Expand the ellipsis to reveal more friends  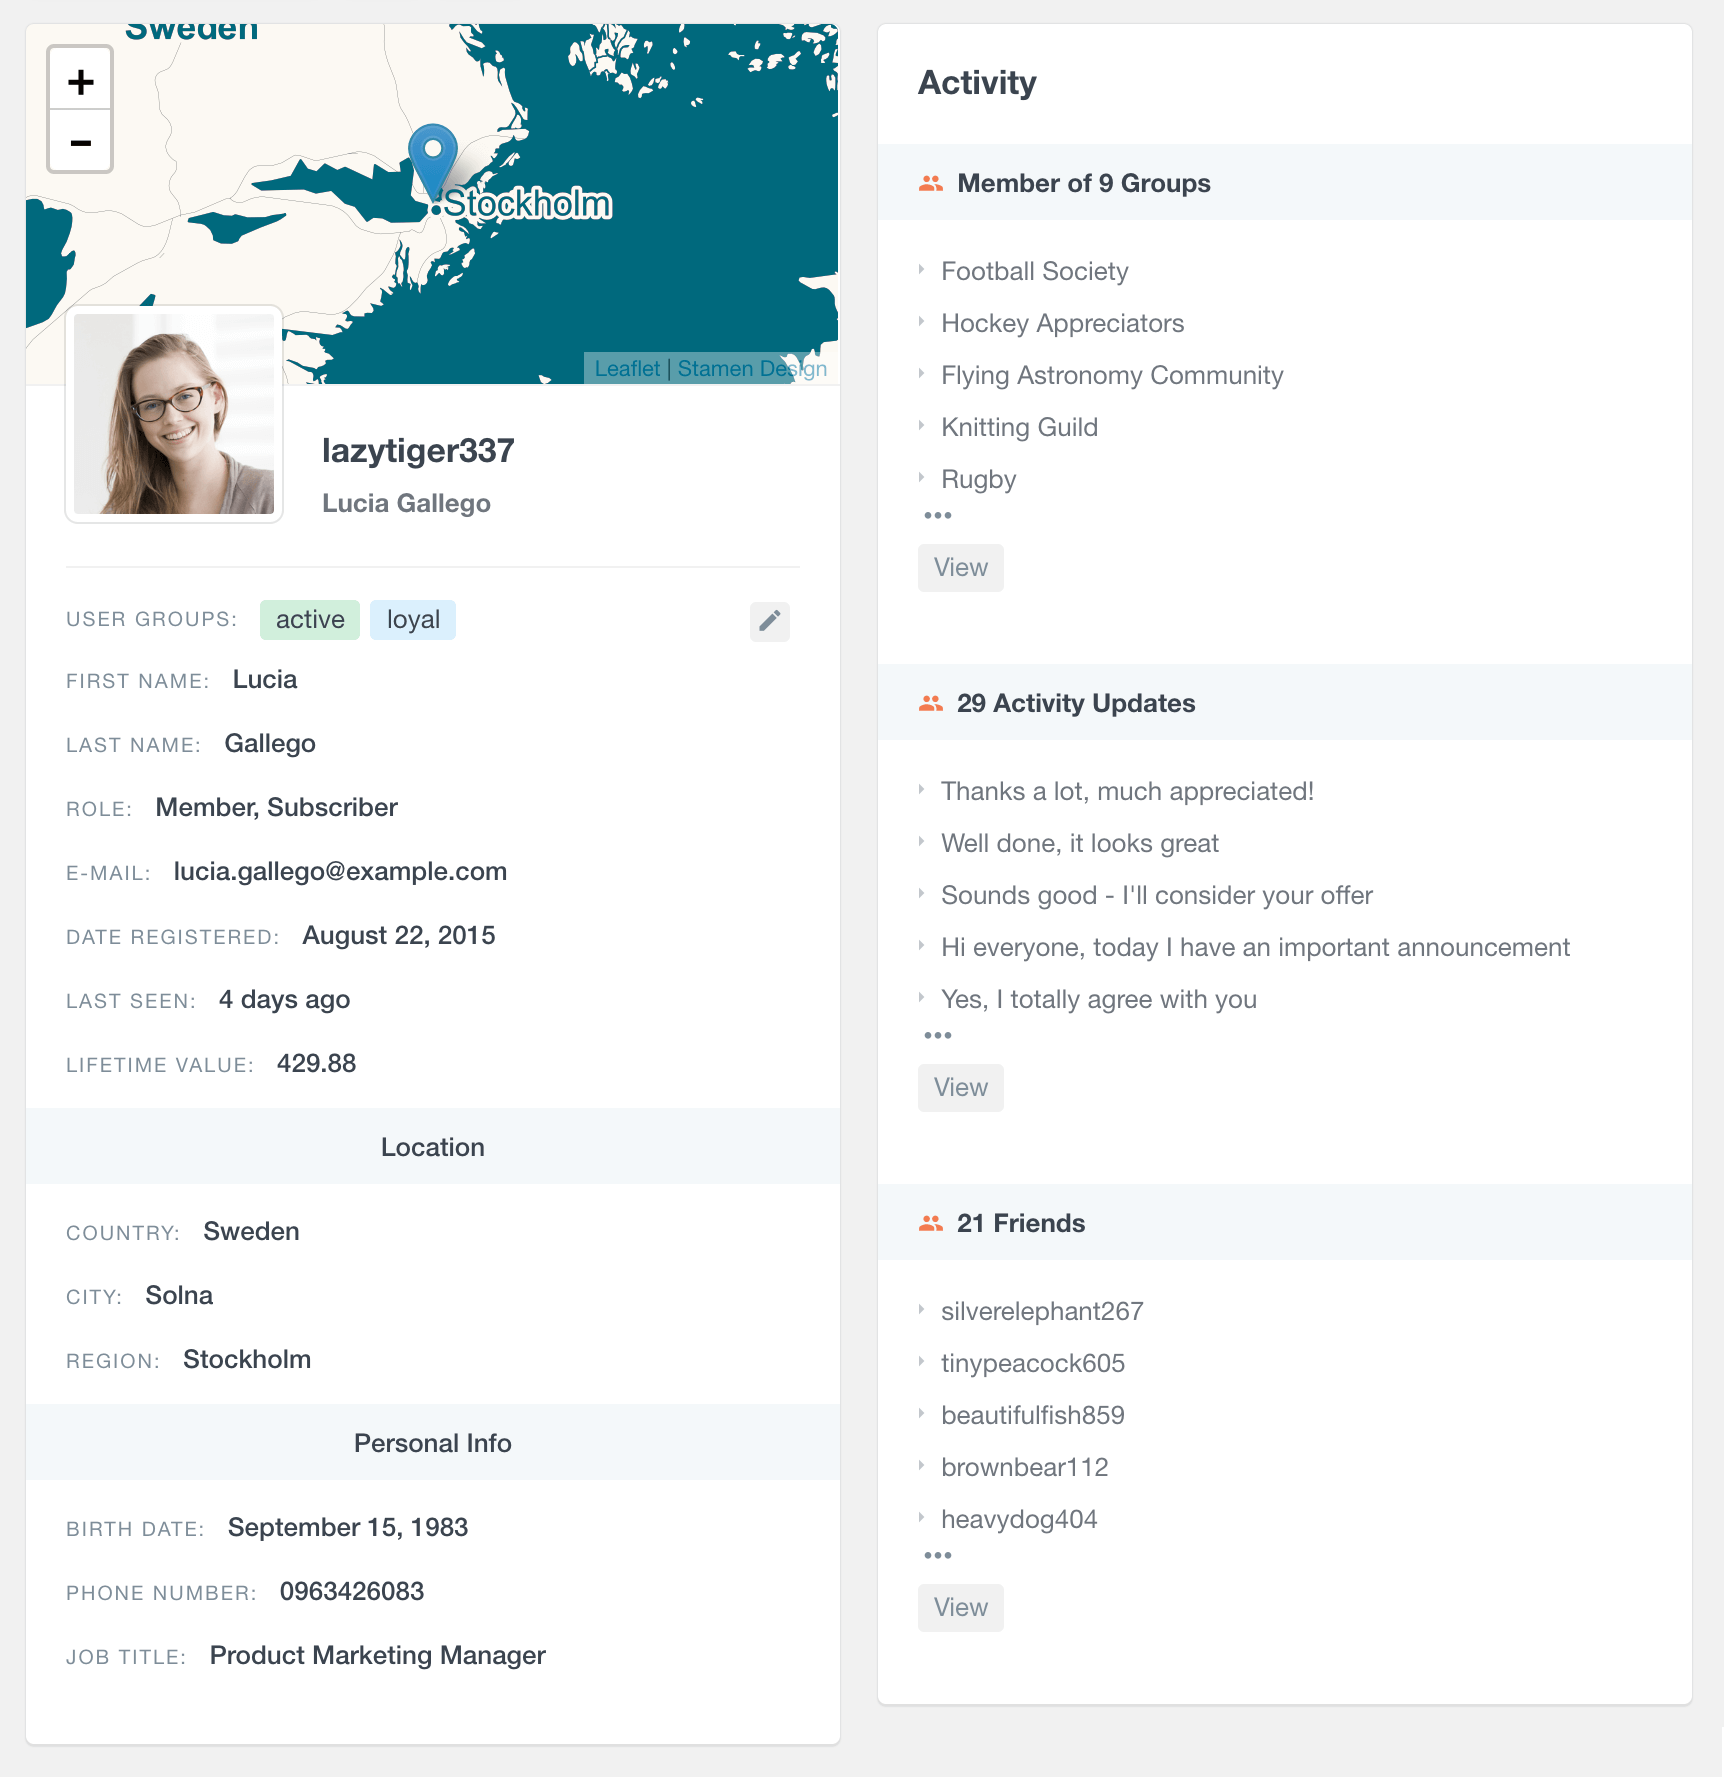tap(937, 1554)
